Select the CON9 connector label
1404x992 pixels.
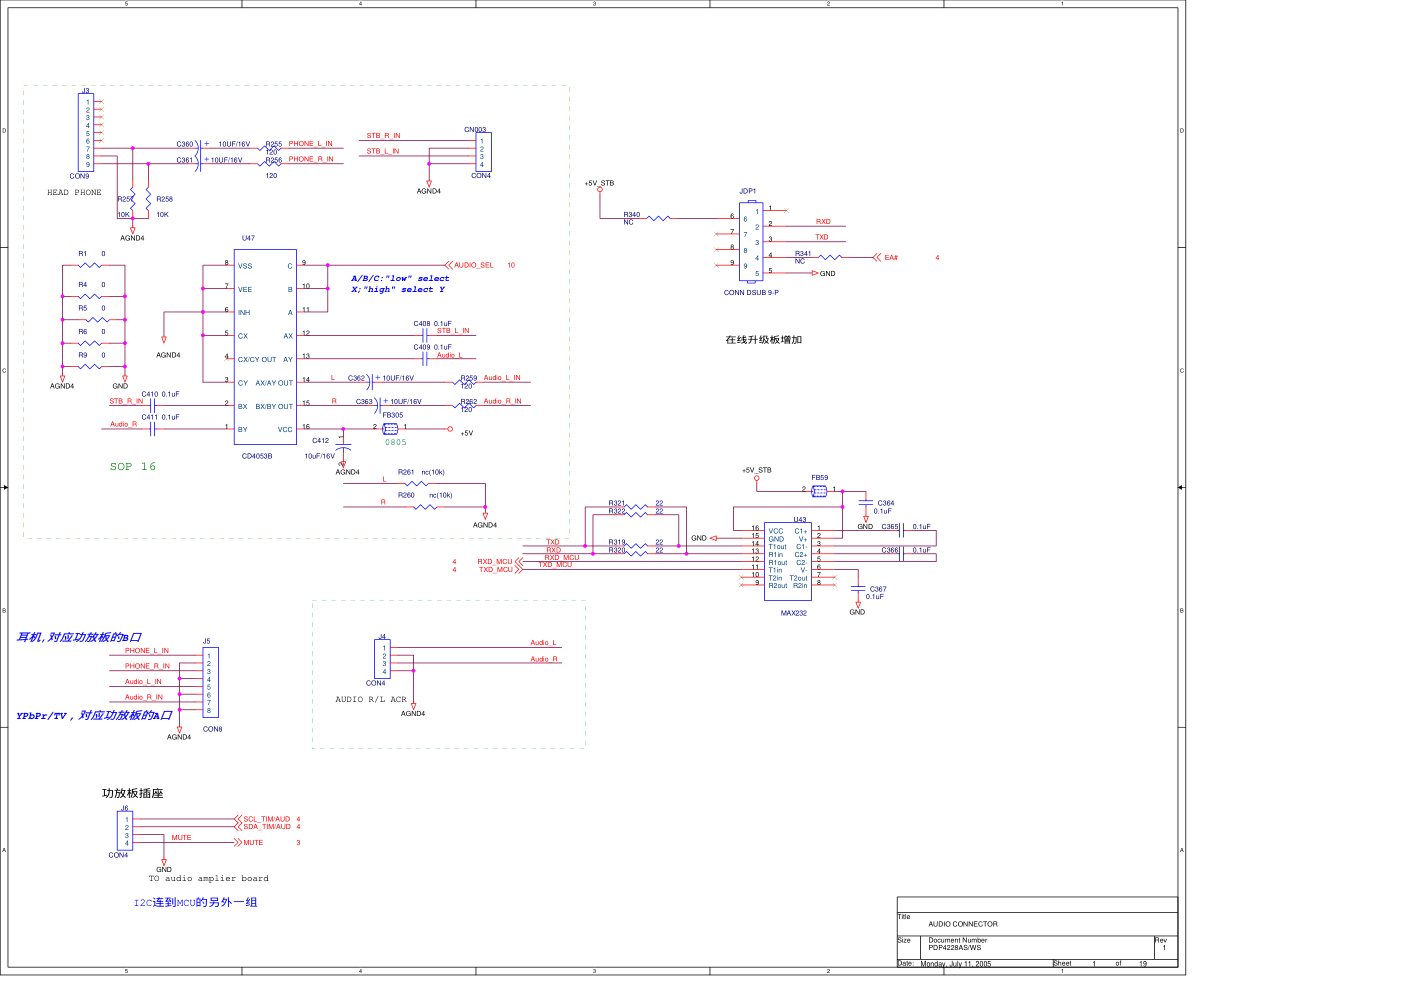click(x=79, y=176)
